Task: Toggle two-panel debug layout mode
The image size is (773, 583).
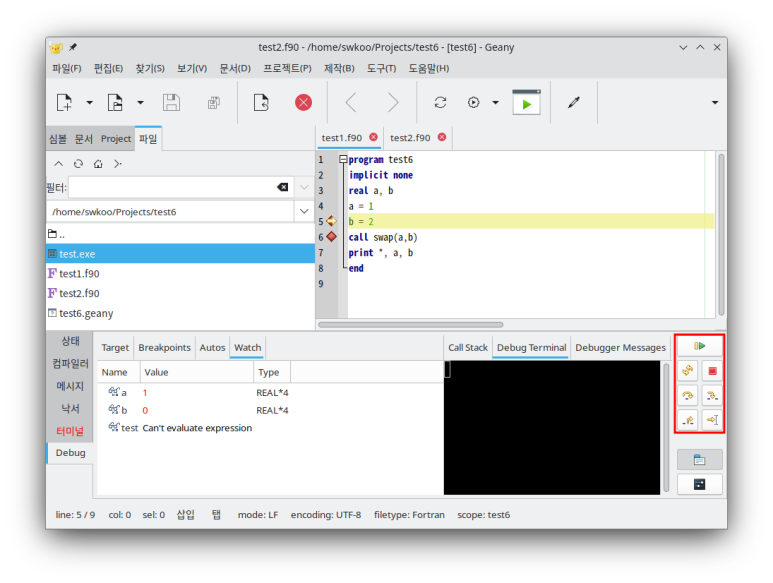Action: coord(700,484)
